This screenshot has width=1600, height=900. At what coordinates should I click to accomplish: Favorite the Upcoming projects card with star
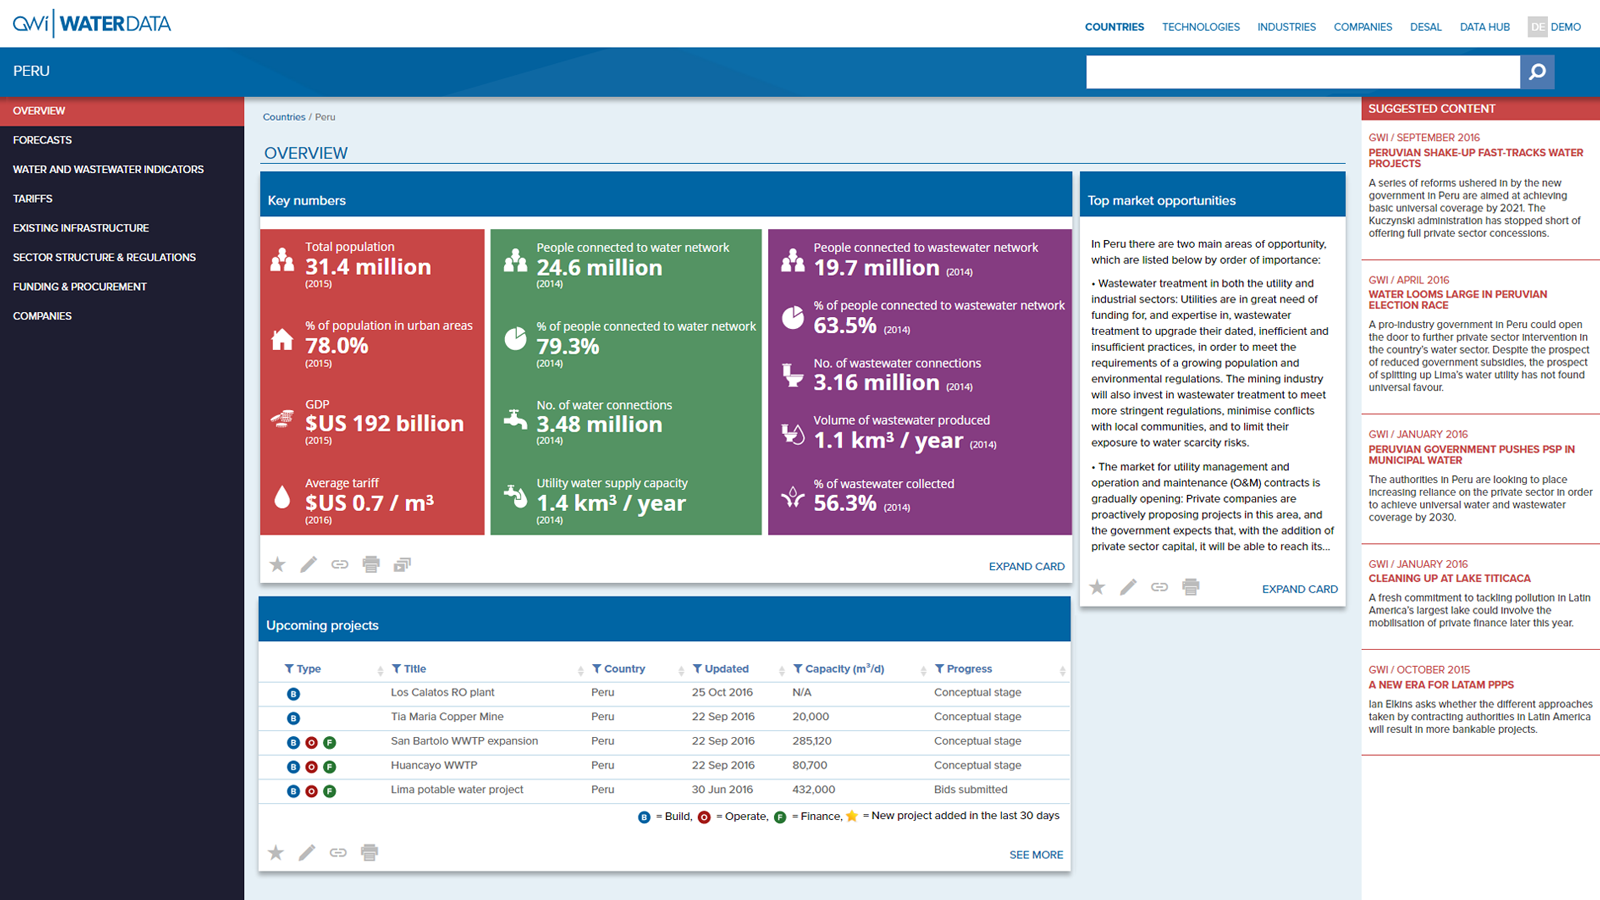(276, 853)
